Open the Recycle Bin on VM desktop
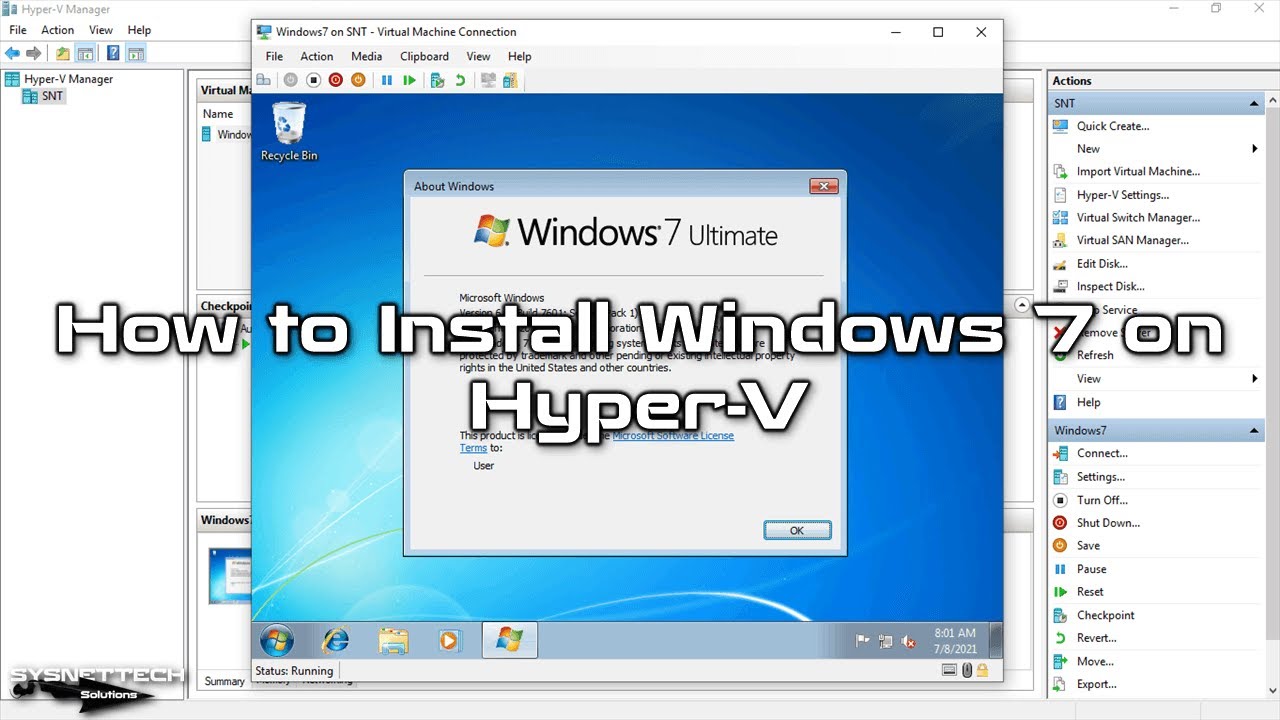 coord(289,131)
